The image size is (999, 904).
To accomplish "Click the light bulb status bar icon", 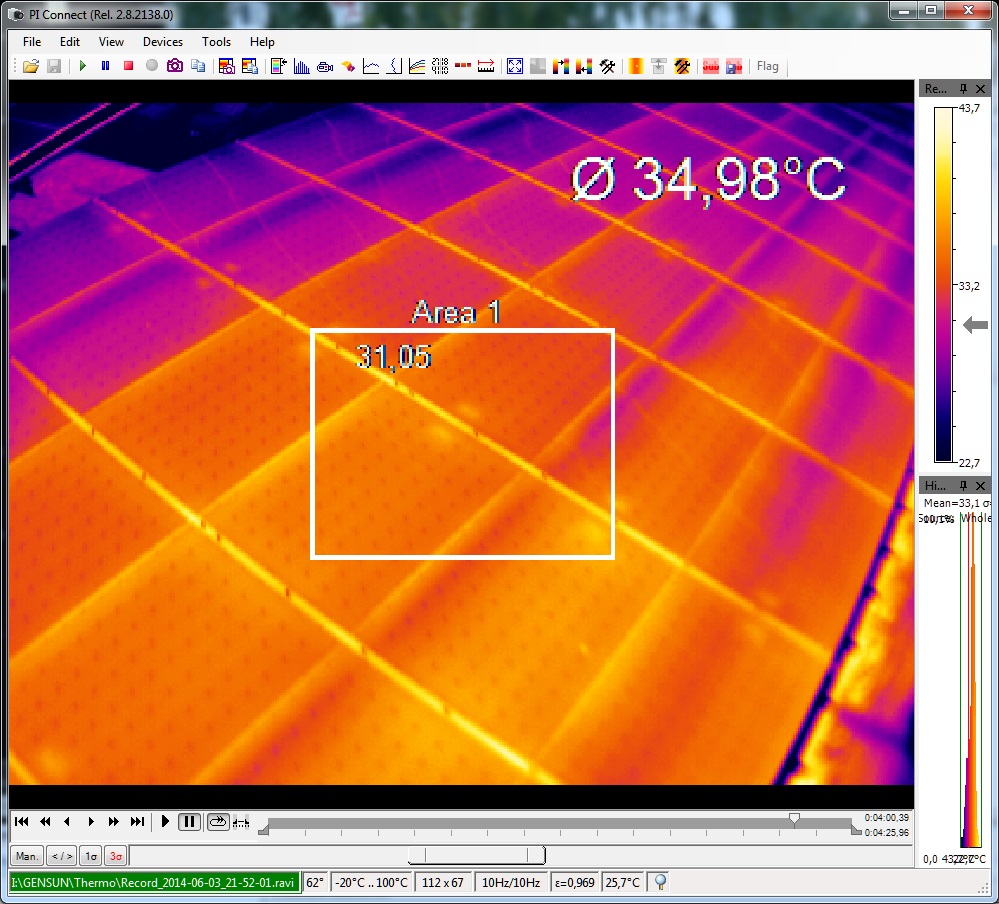I will point(660,882).
